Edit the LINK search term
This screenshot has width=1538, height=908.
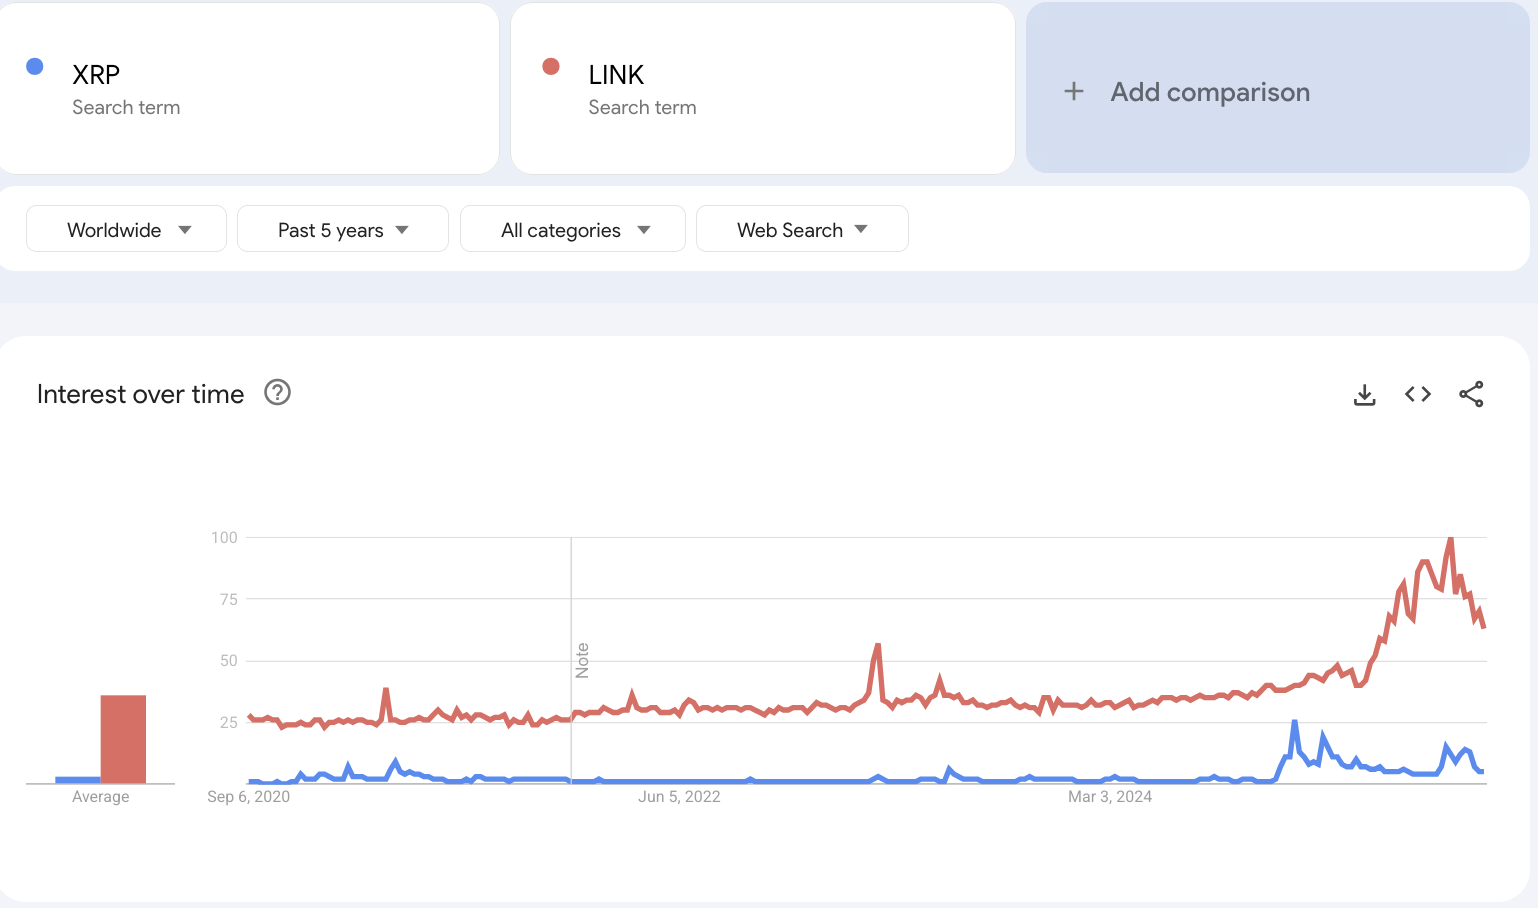[x=616, y=75]
